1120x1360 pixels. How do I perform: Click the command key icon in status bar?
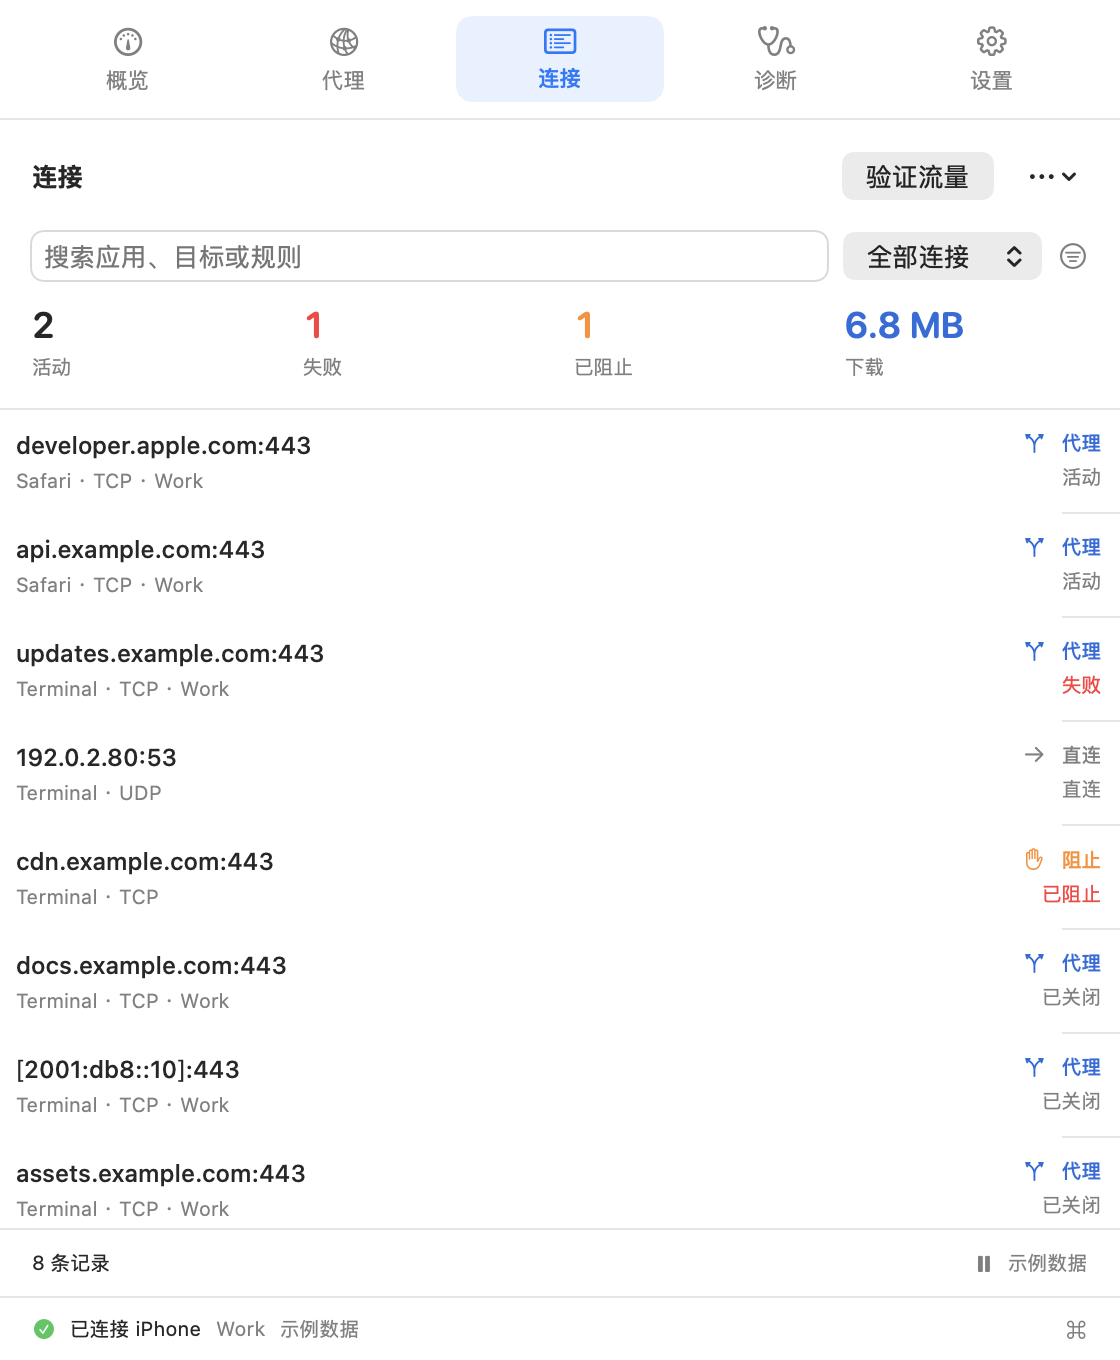pos(1076,1329)
